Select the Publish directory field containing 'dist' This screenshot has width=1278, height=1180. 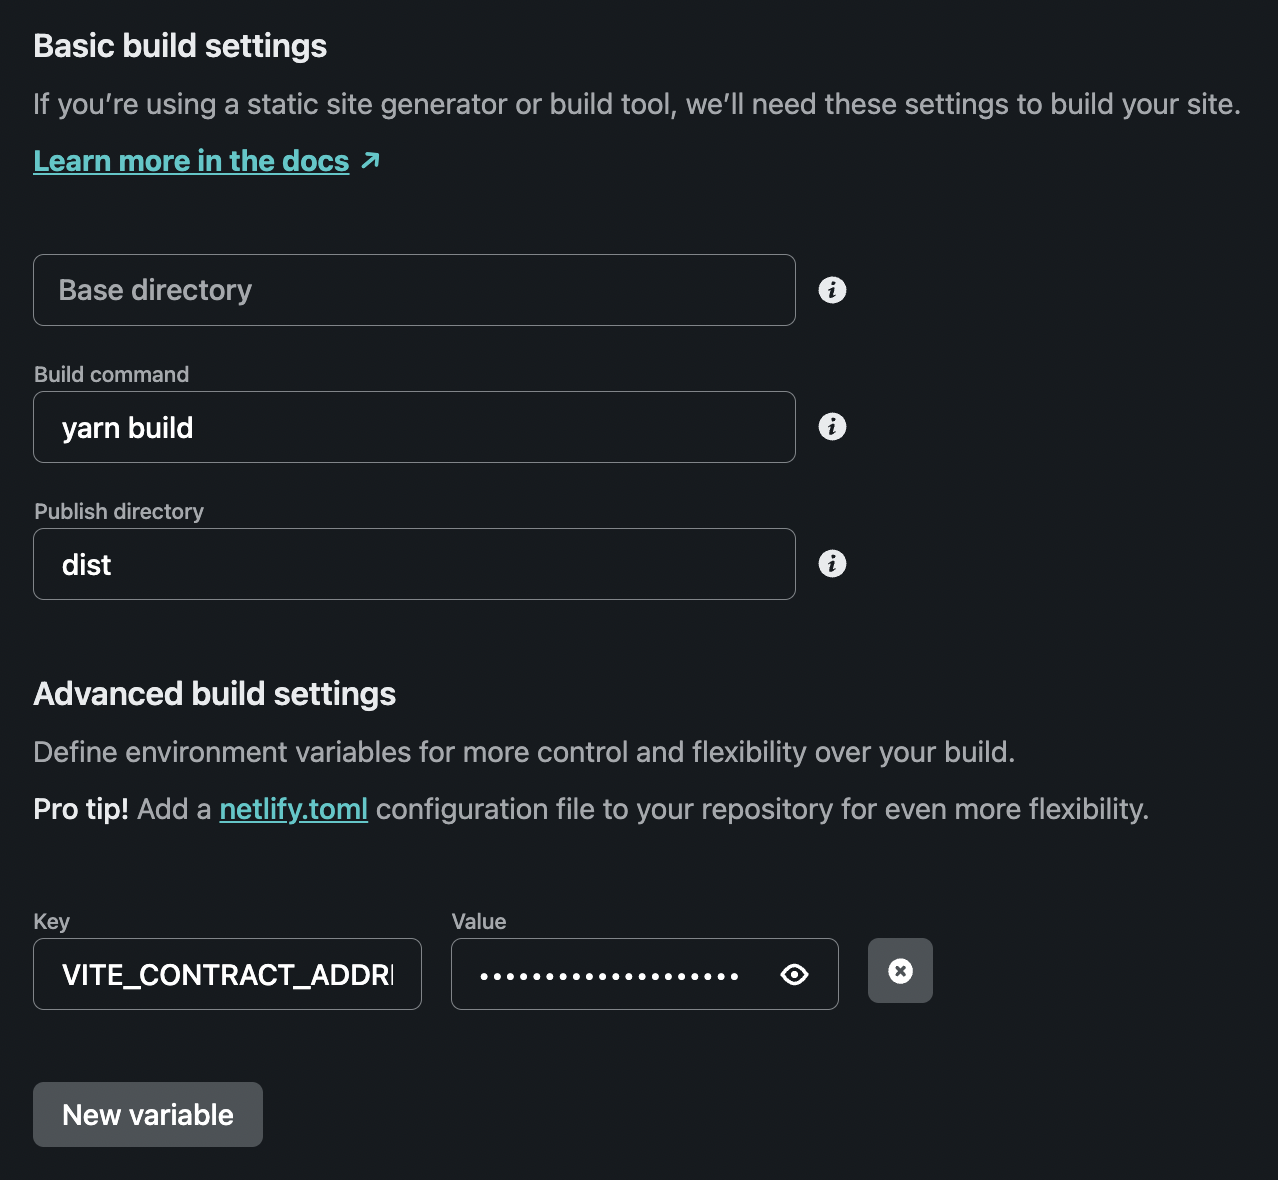coord(414,564)
